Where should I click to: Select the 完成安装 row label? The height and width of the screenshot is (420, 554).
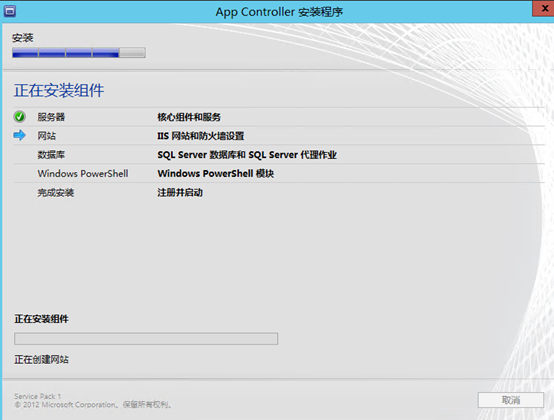coord(56,193)
